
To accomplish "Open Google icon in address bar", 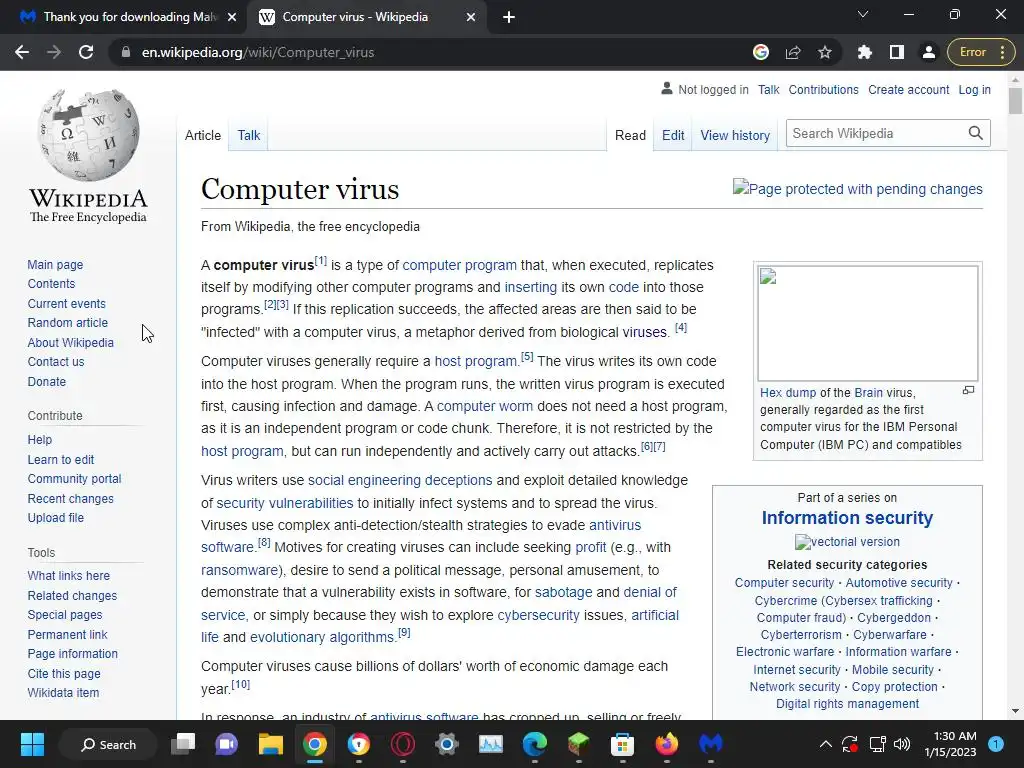I will pos(761,52).
